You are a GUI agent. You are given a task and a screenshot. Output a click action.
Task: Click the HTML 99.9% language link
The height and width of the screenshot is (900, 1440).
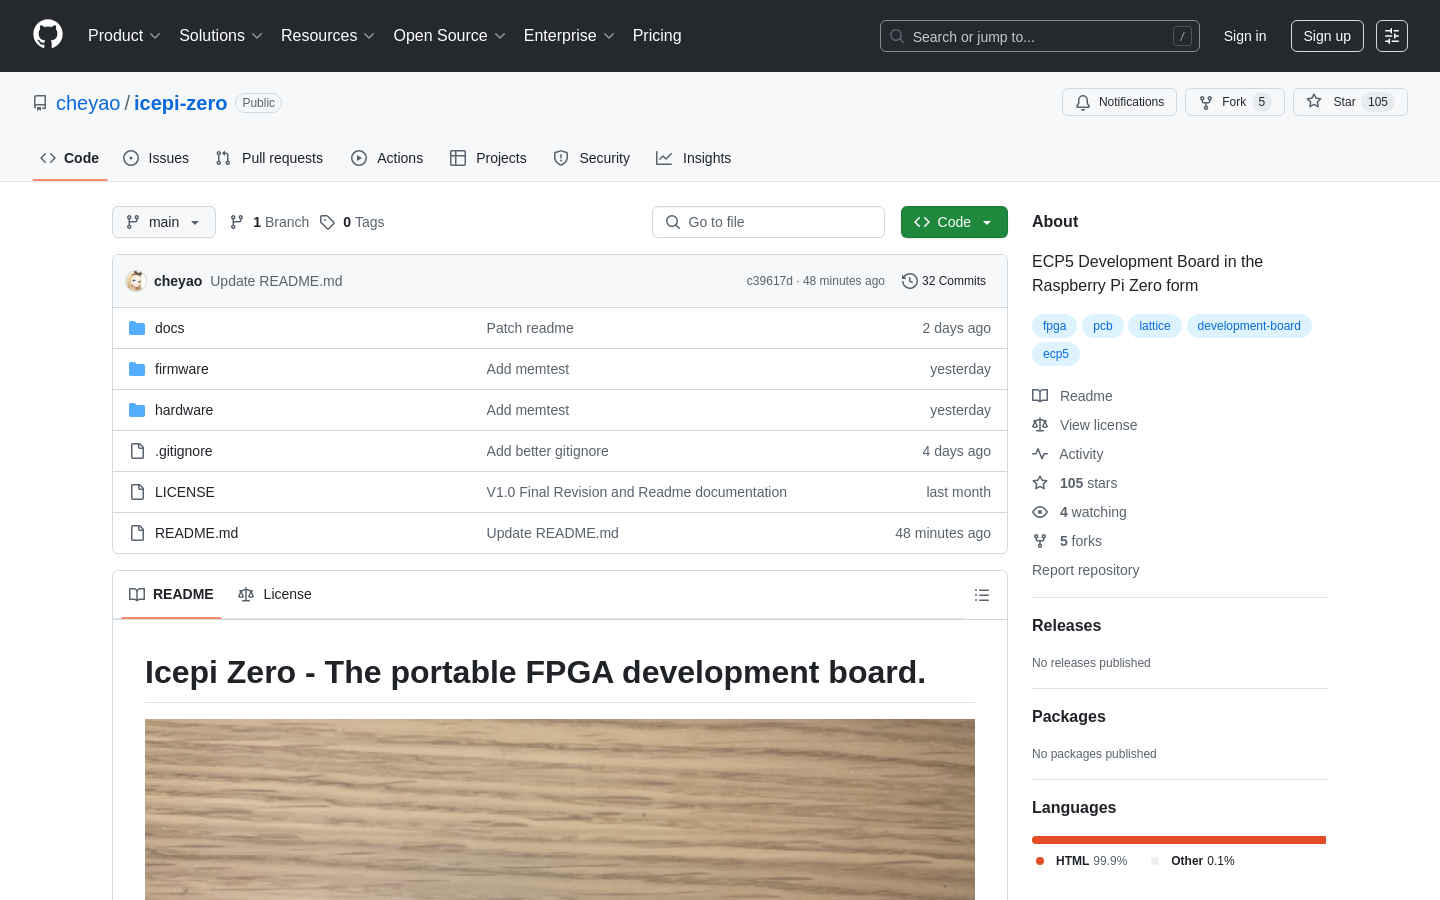[1081, 861]
